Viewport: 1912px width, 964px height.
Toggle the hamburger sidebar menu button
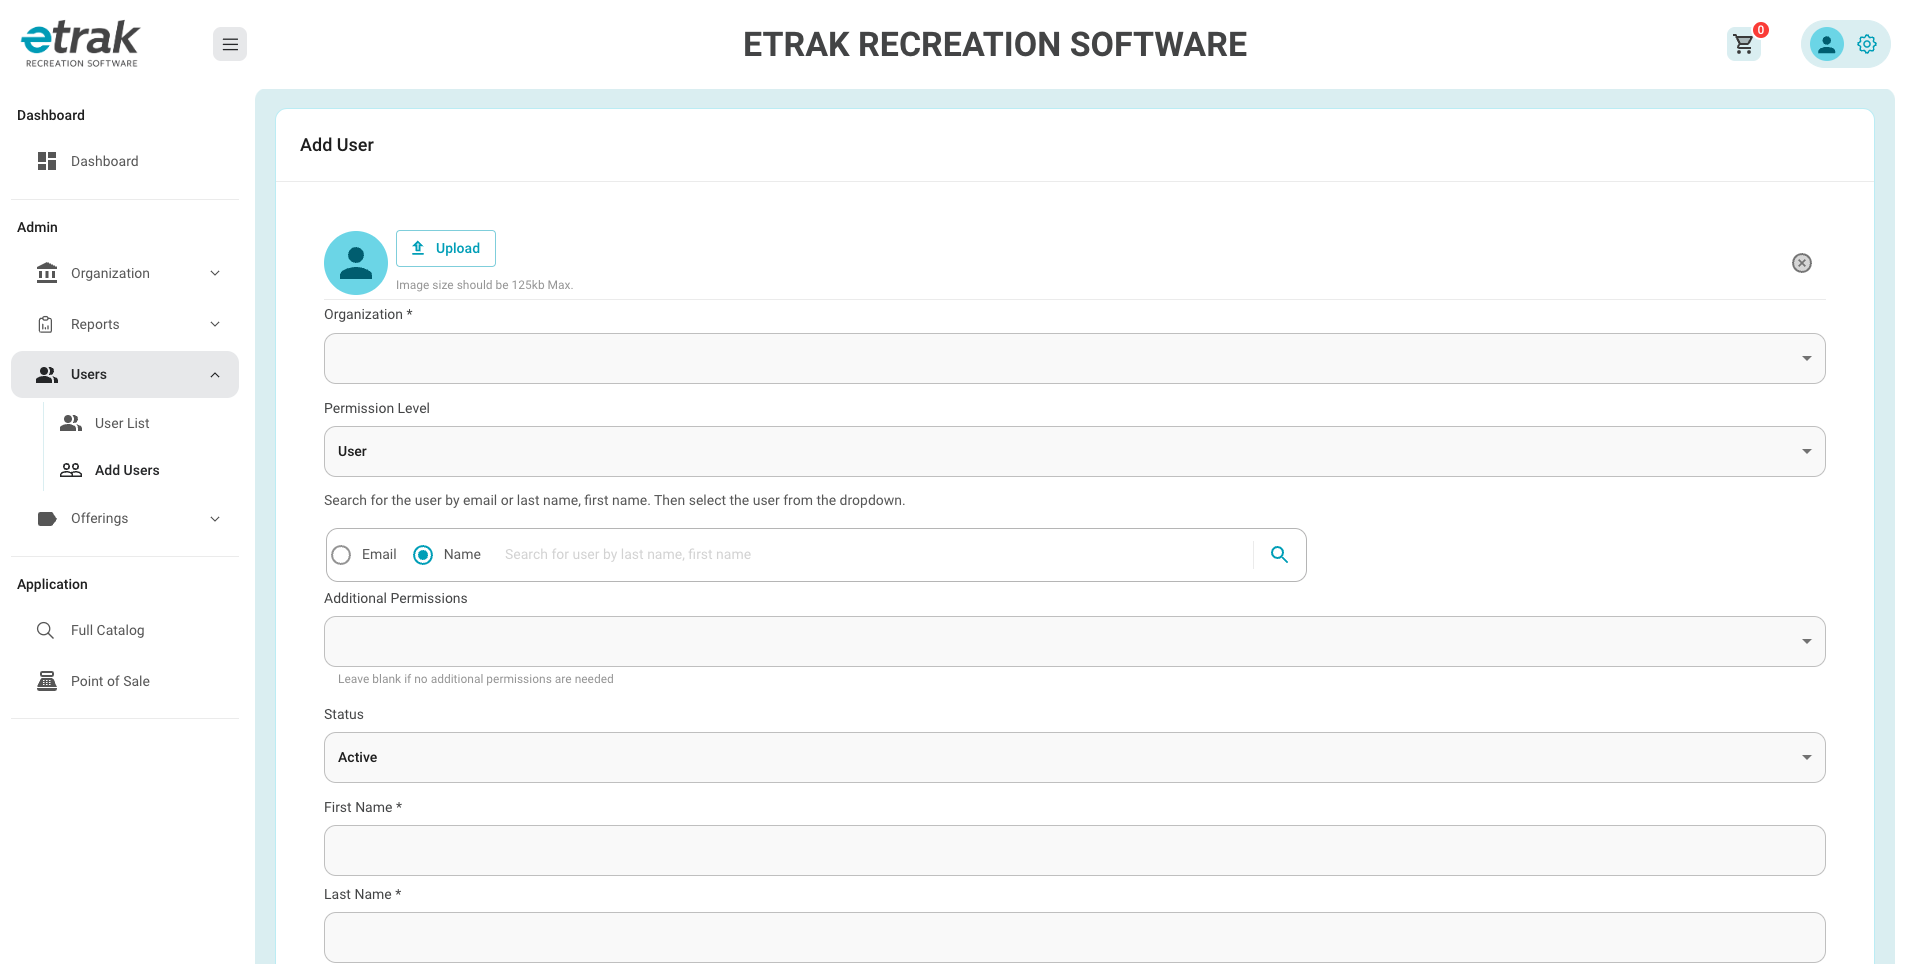tap(230, 44)
